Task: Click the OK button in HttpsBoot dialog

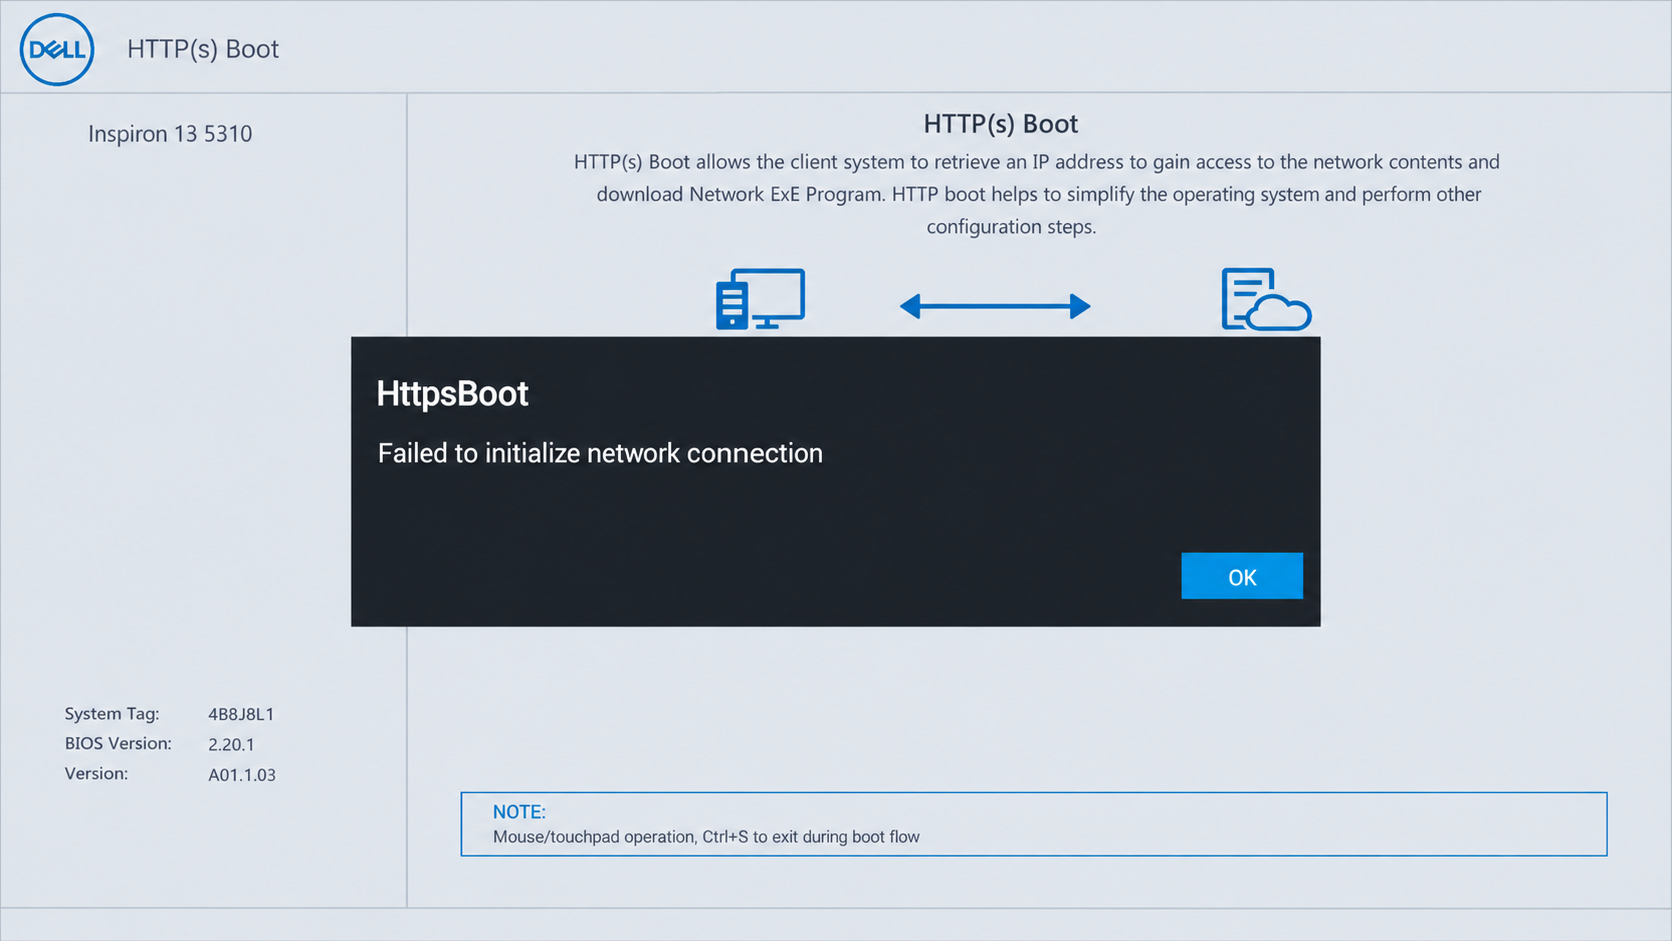Action: 1241,576
